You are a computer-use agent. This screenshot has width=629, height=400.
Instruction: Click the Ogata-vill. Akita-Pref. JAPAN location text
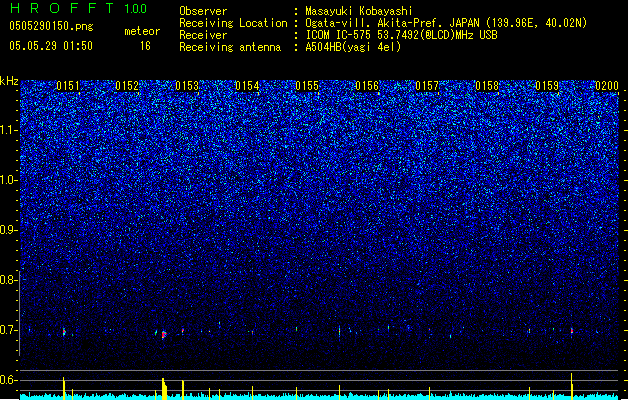(446, 23)
